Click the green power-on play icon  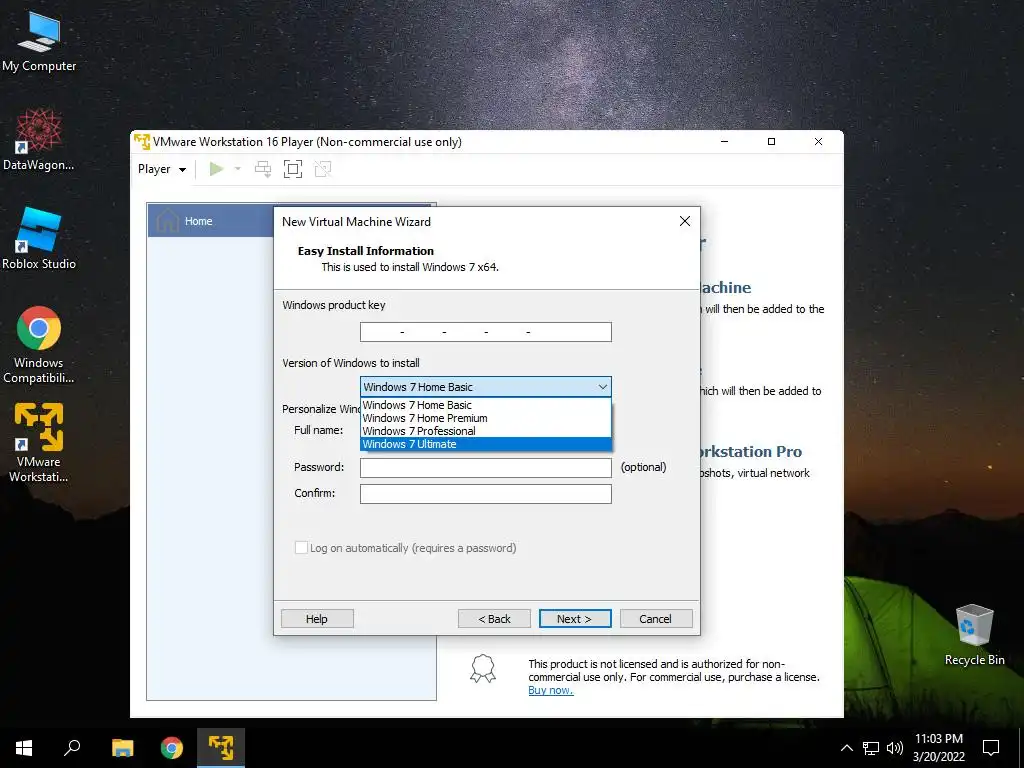[x=216, y=169]
